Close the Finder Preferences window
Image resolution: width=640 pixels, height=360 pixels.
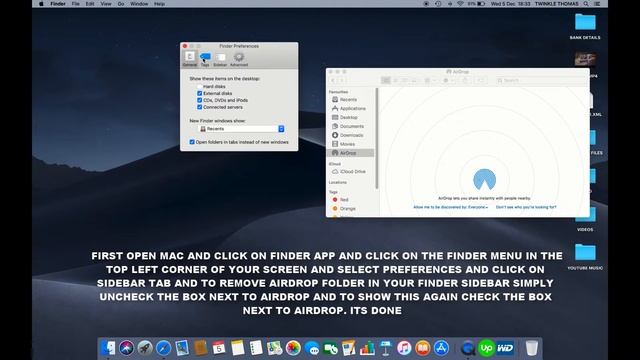[185, 46]
